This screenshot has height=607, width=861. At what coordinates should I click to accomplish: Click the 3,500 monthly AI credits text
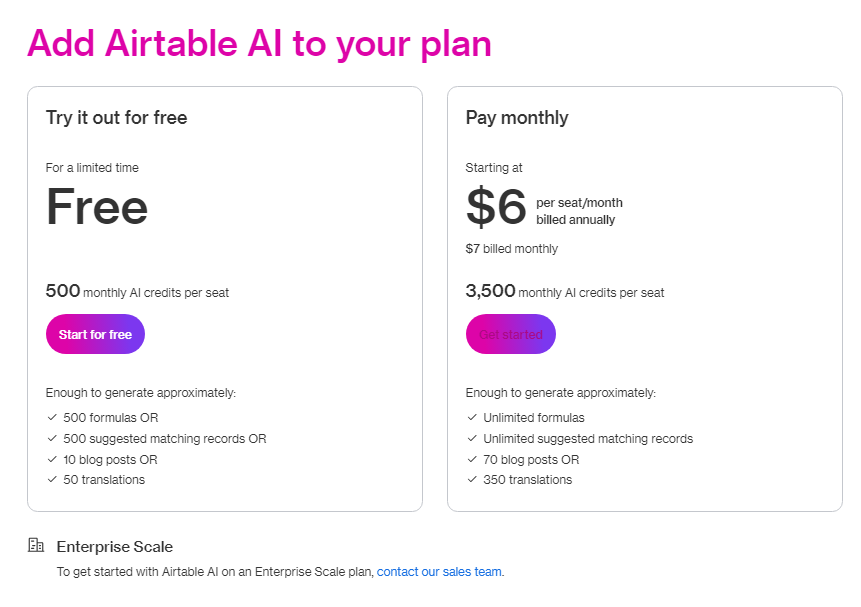click(x=564, y=292)
